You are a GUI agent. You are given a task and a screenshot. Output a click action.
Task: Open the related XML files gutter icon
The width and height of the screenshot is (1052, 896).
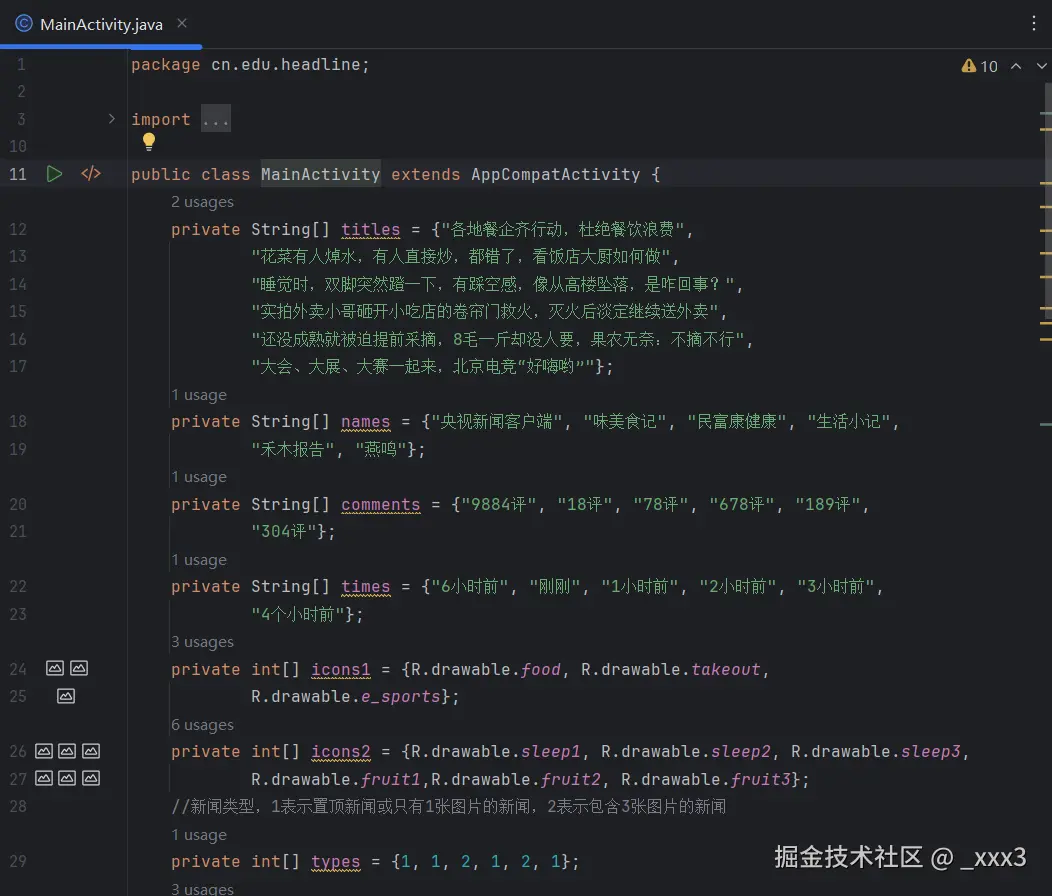pos(91,174)
